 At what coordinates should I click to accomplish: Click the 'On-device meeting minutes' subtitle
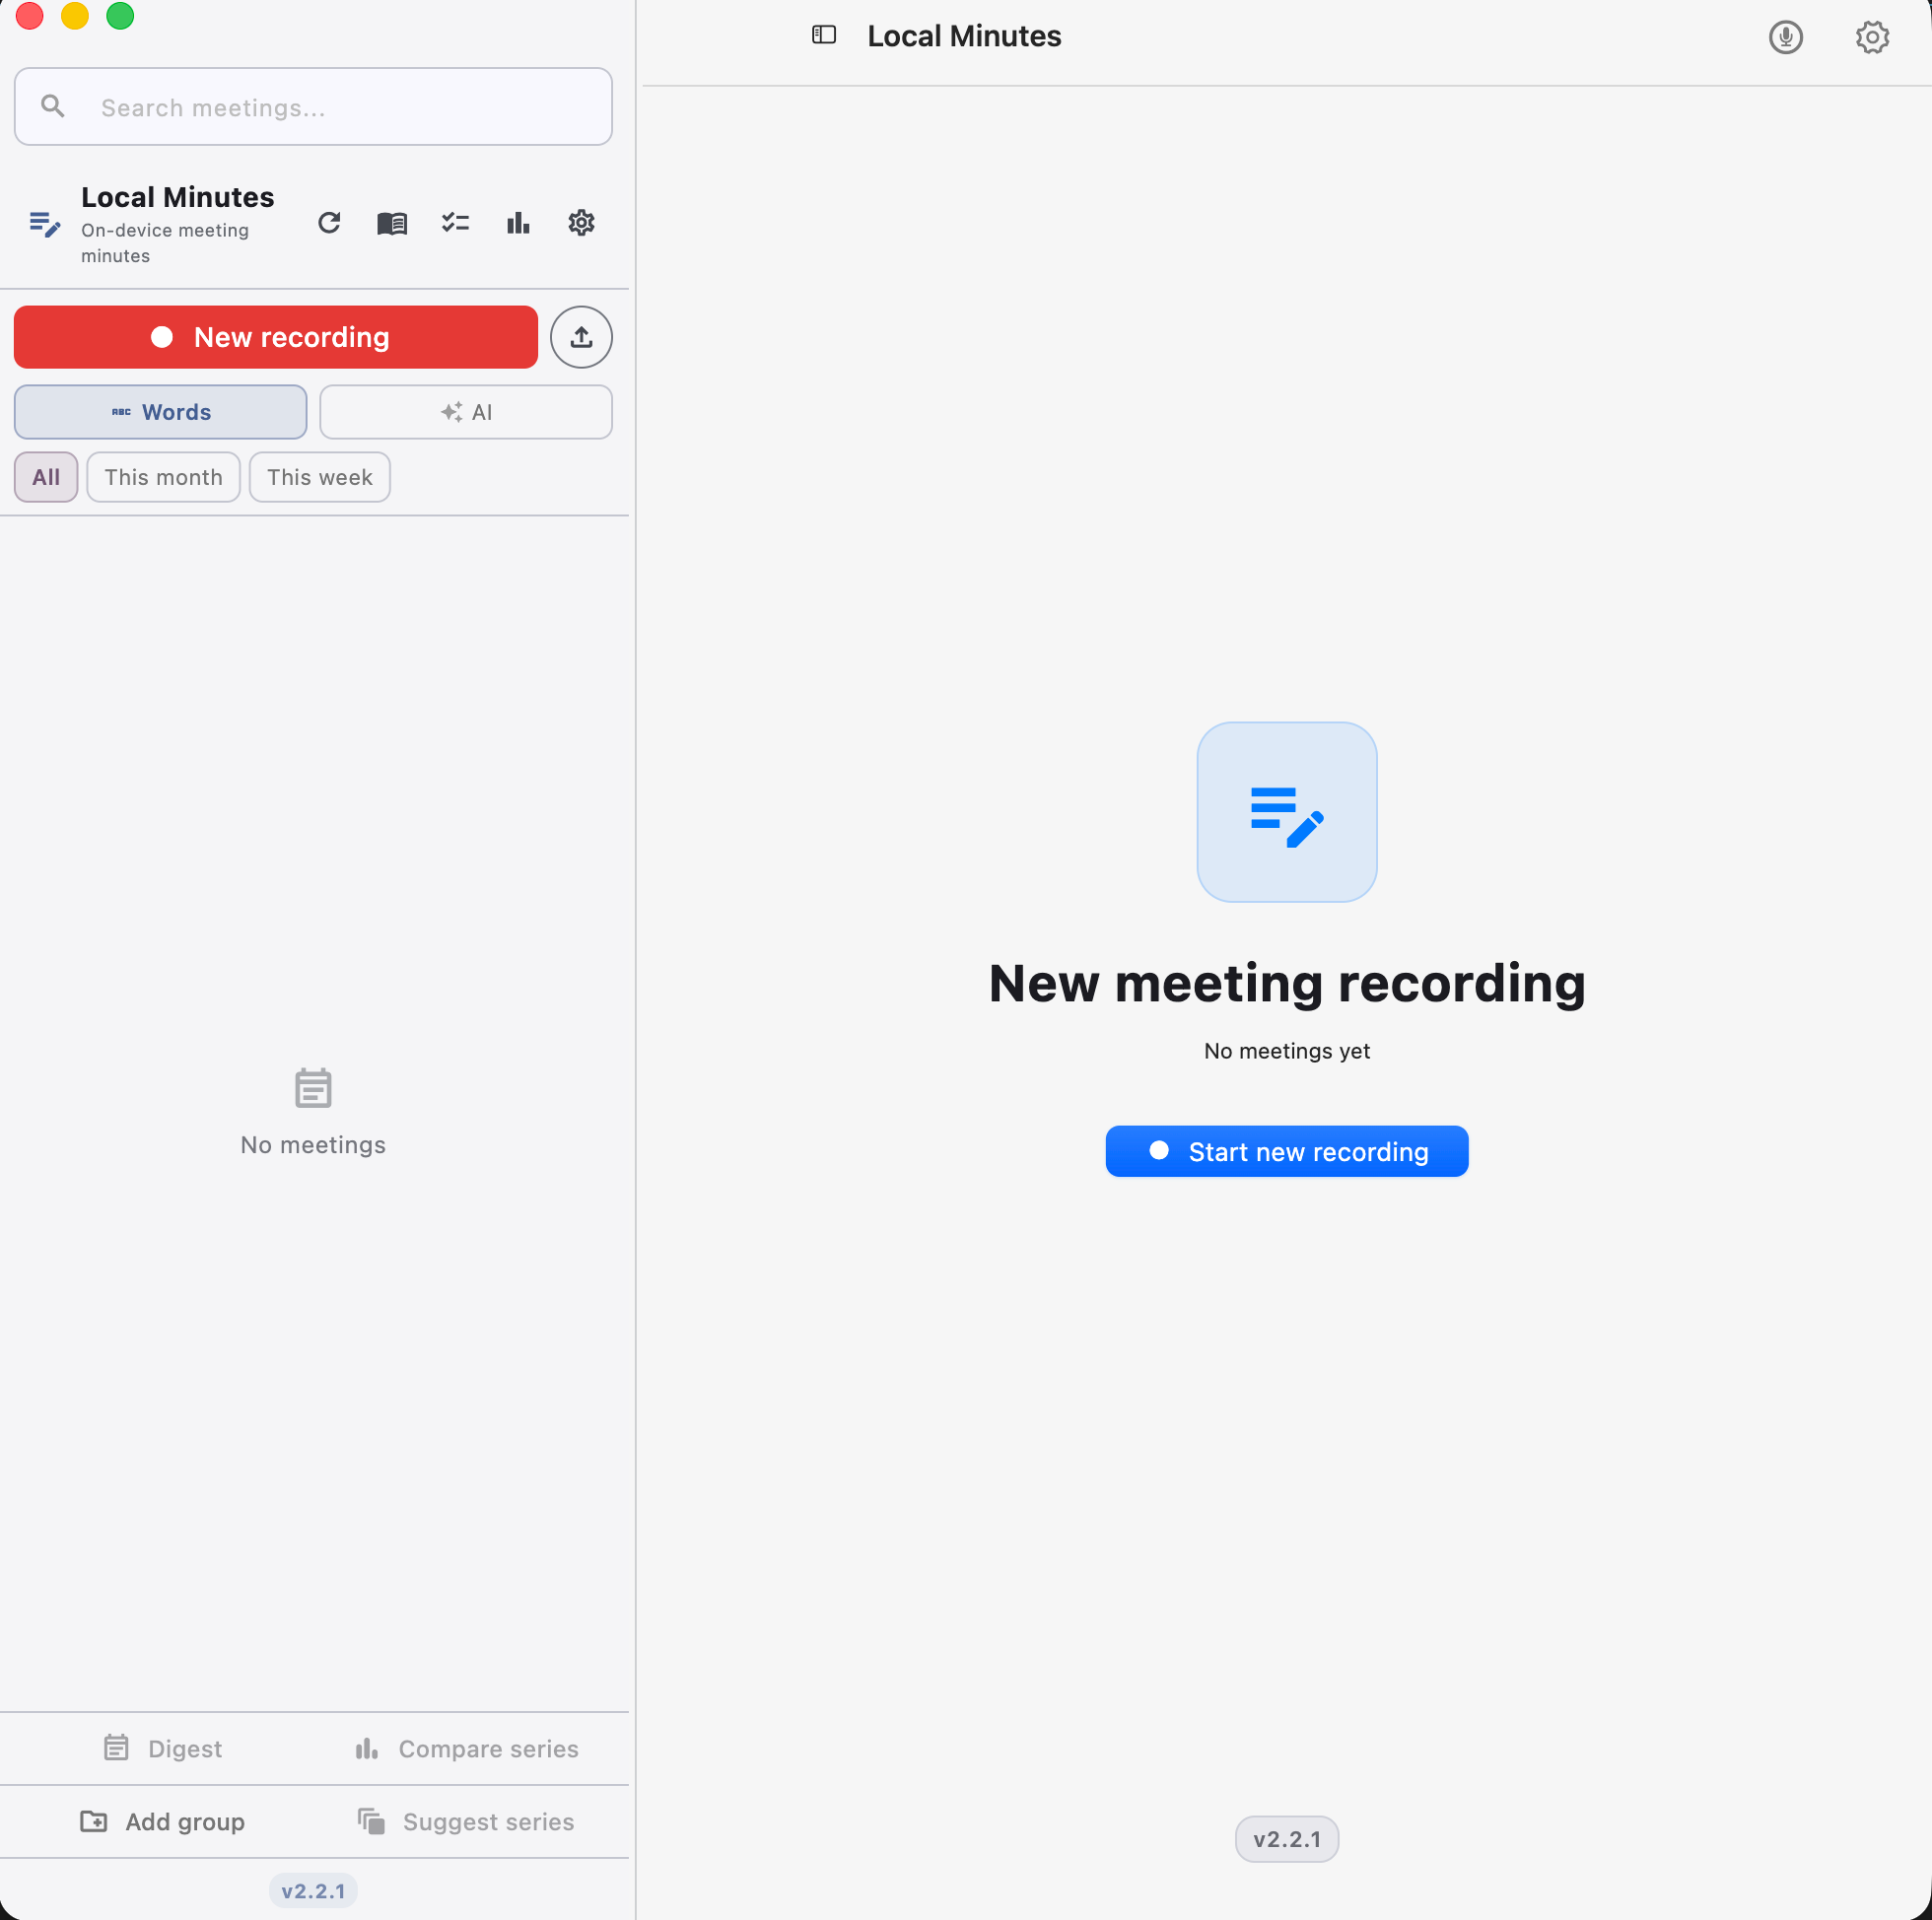[x=165, y=243]
